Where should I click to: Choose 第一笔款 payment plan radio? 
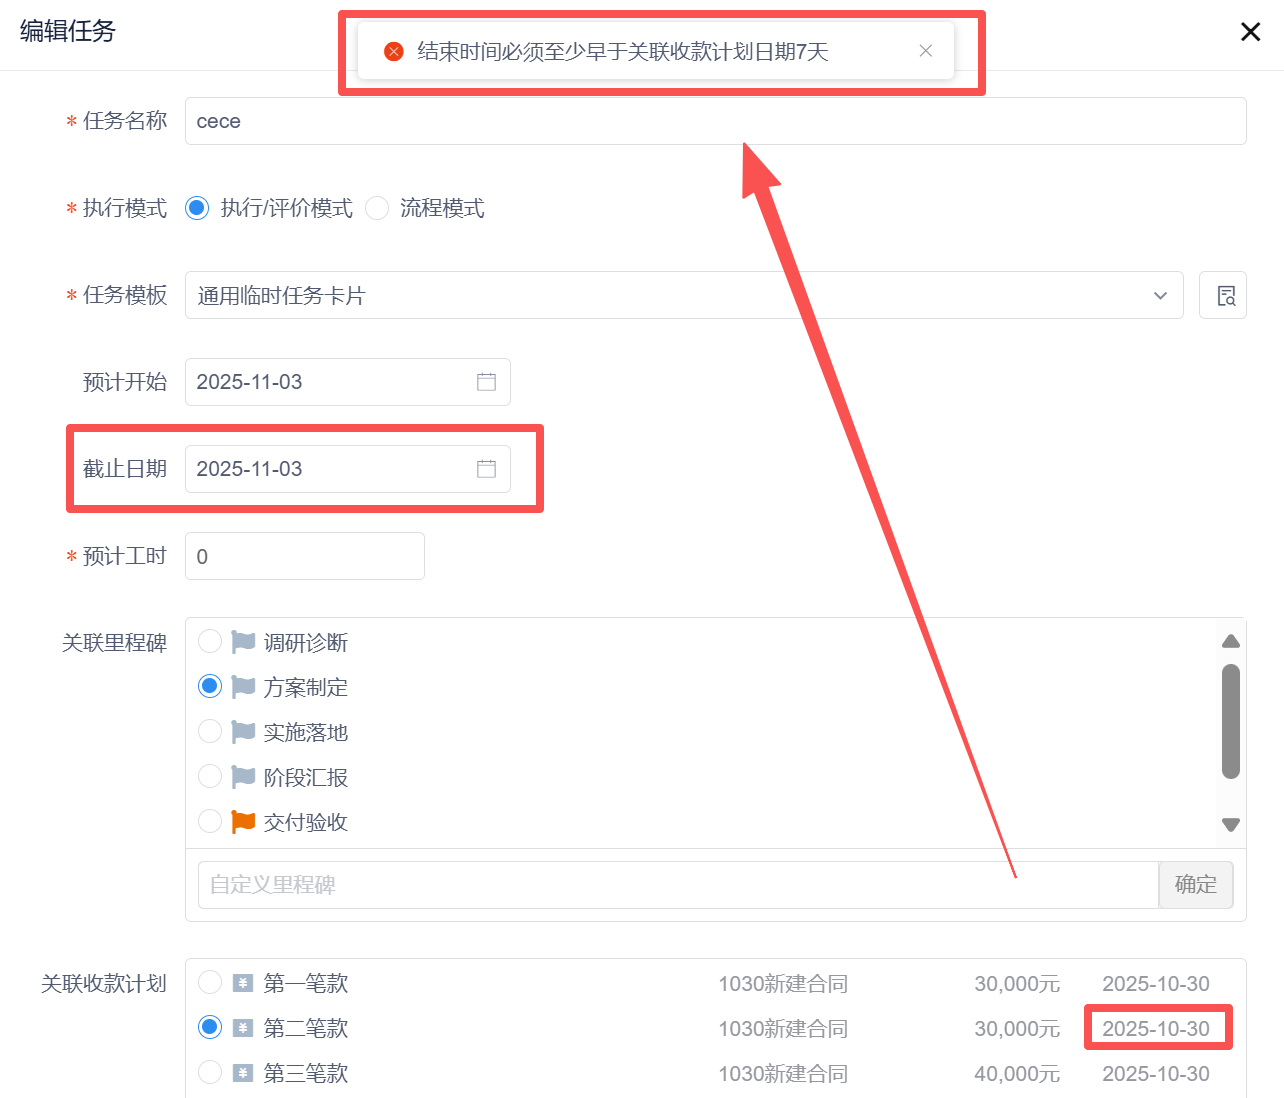point(210,983)
